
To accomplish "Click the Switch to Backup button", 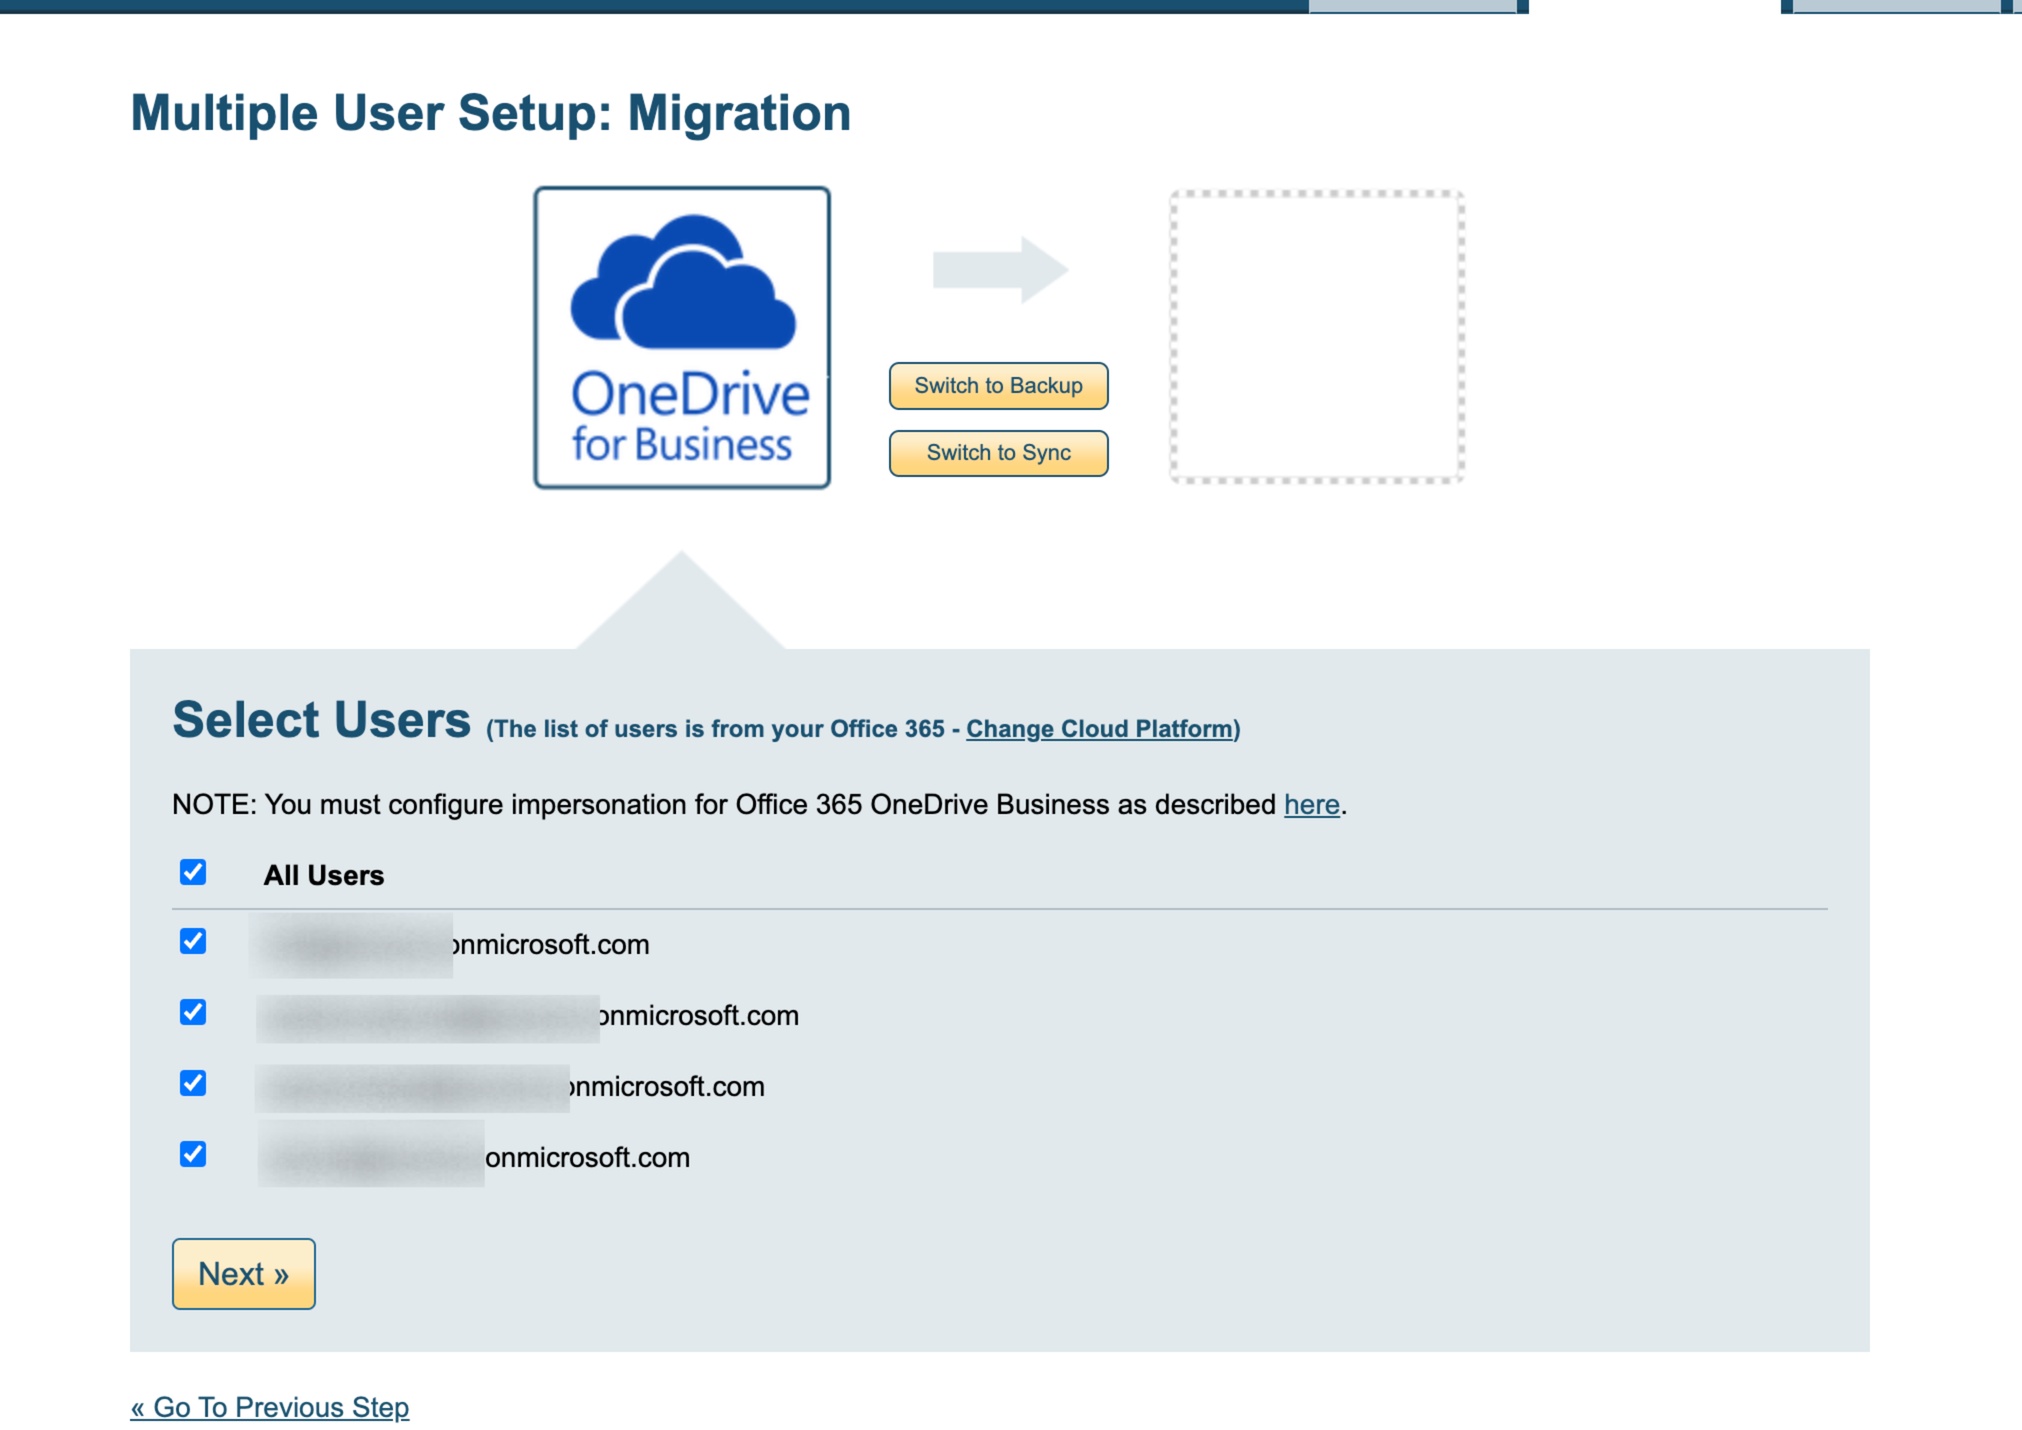I will point(998,386).
